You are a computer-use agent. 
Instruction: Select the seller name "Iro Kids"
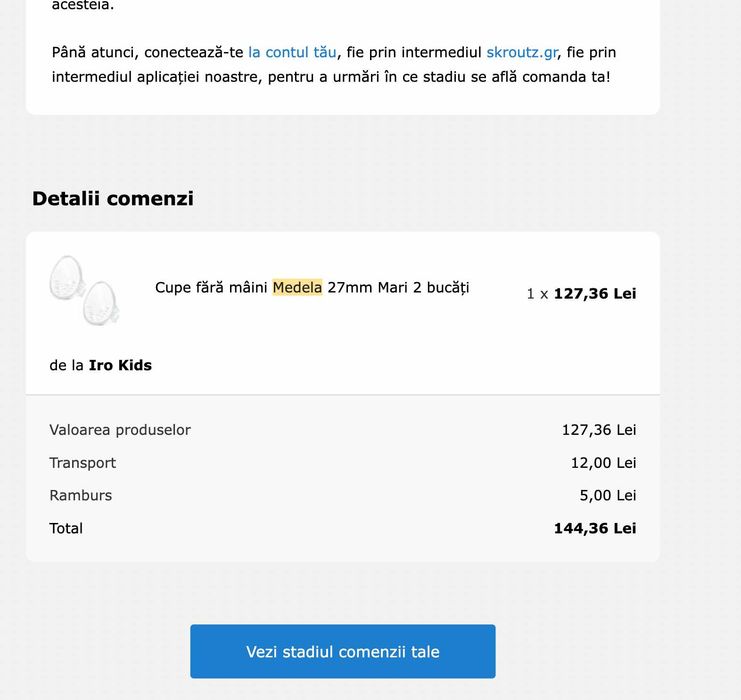click(120, 365)
